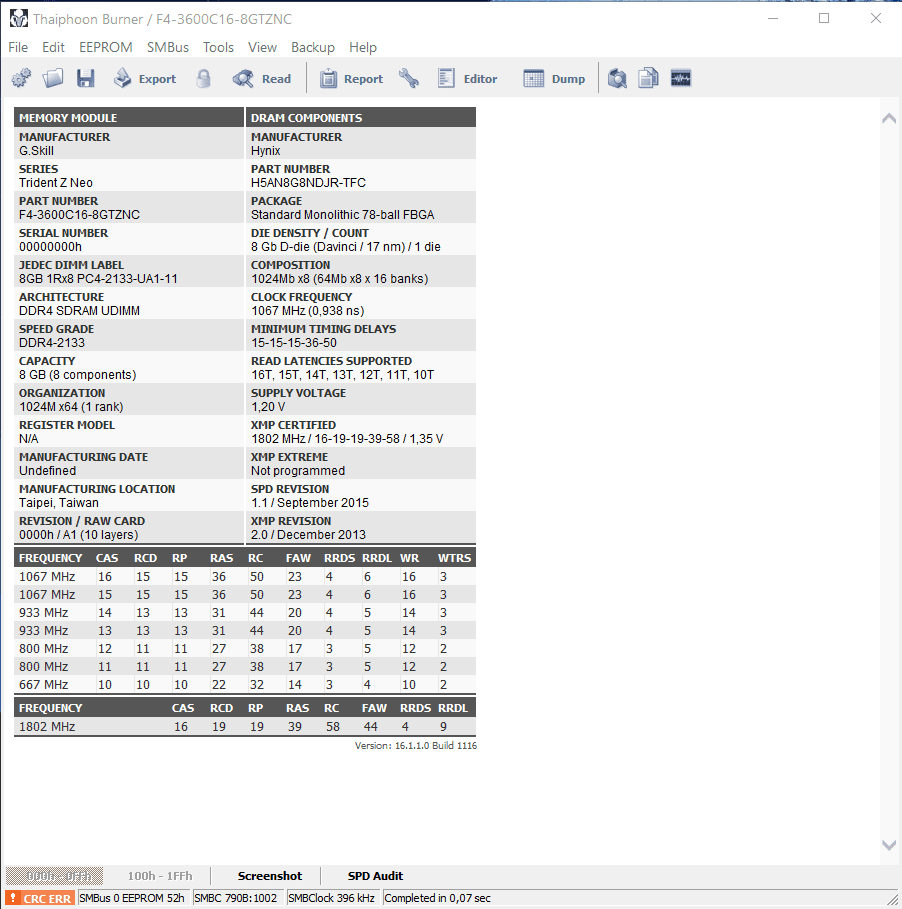Viewport: 902px width, 909px height.
Task: Click the Thaiphoon Burner app icon in title bar
Action: coord(19,19)
